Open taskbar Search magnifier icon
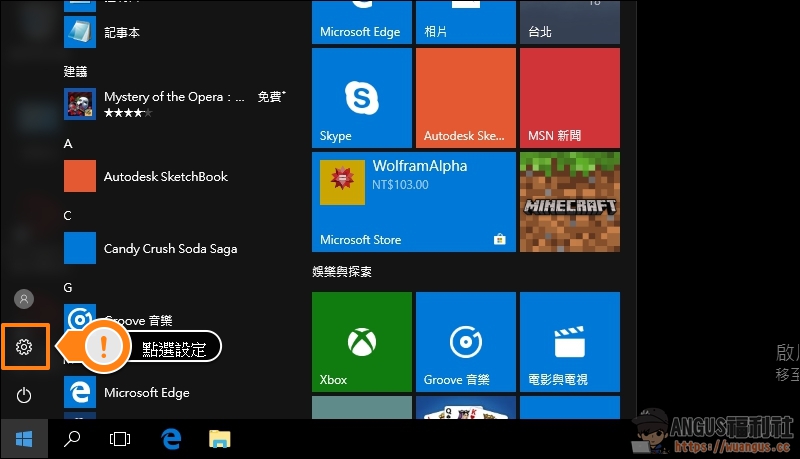 (x=72, y=438)
